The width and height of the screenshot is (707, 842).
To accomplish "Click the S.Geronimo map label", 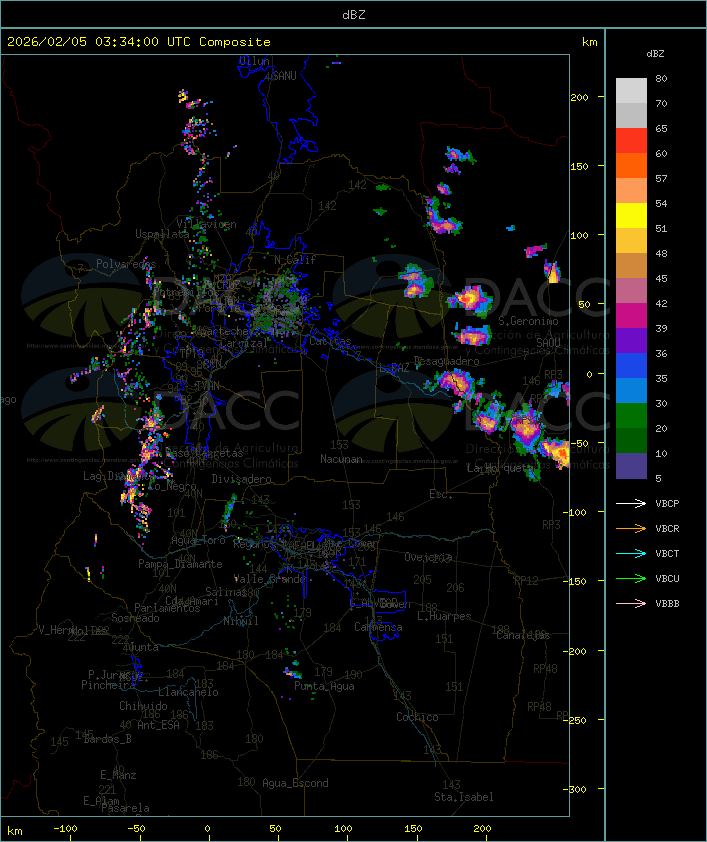I will pyautogui.click(x=528, y=321).
